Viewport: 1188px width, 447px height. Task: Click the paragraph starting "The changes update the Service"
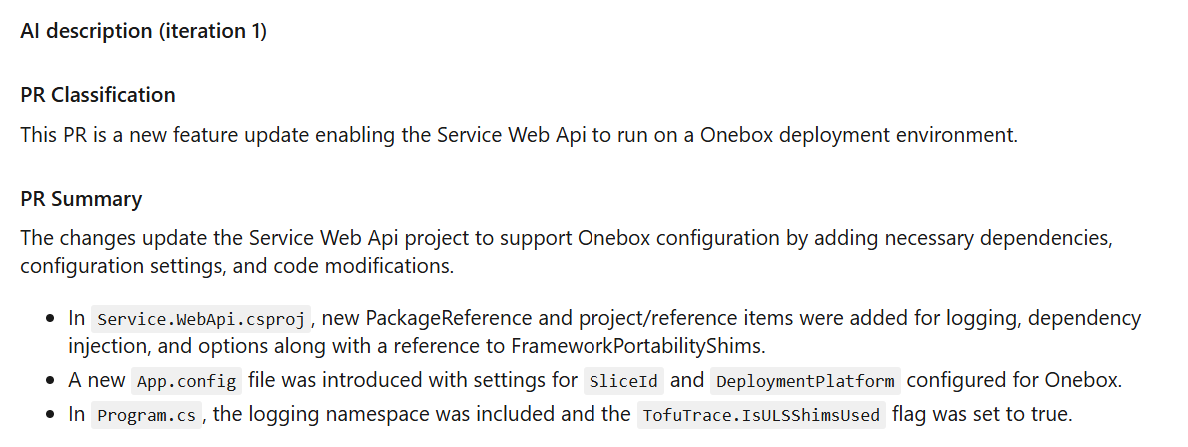pyautogui.click(x=565, y=252)
